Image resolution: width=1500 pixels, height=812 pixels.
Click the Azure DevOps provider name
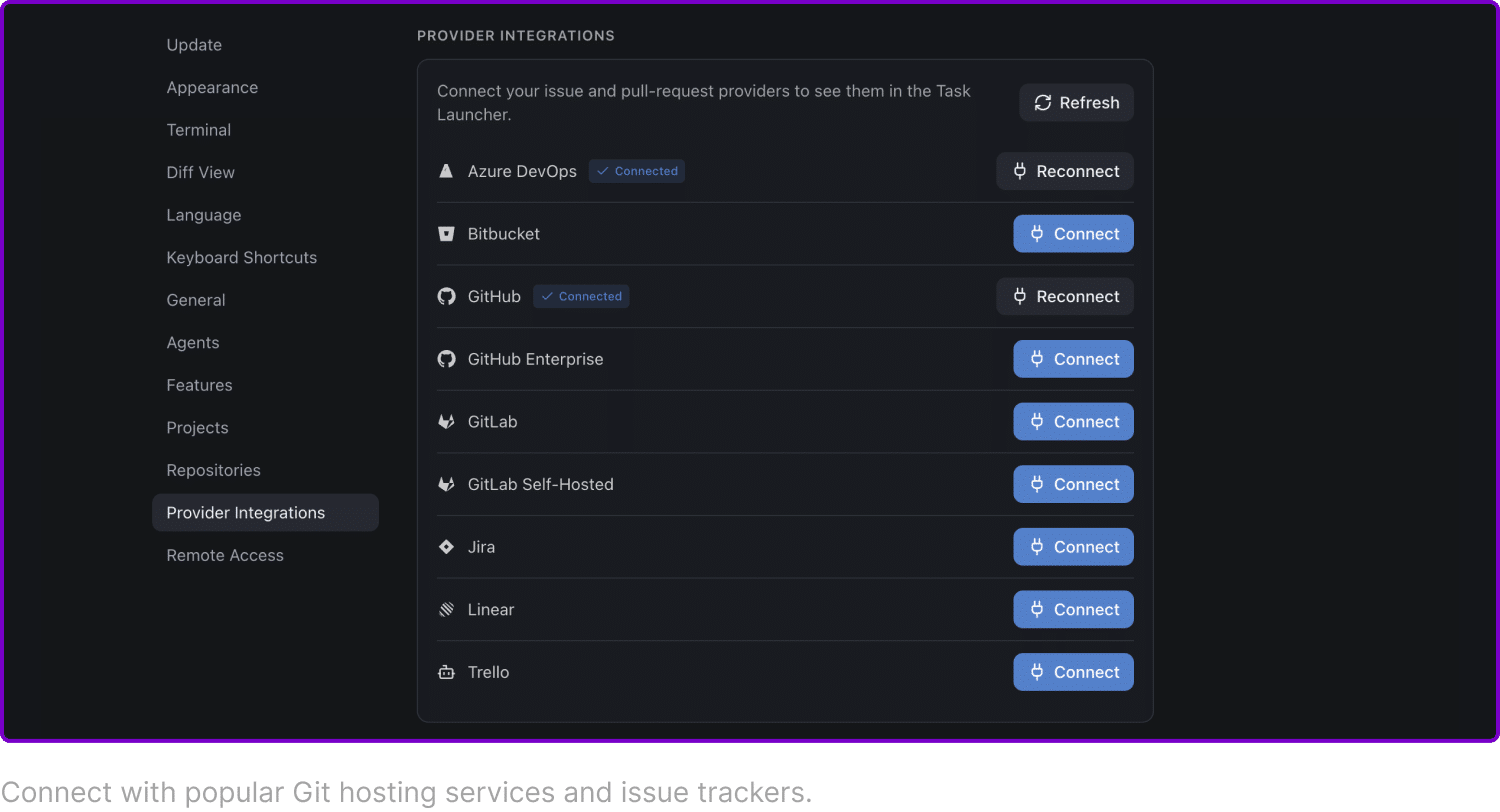click(x=522, y=171)
